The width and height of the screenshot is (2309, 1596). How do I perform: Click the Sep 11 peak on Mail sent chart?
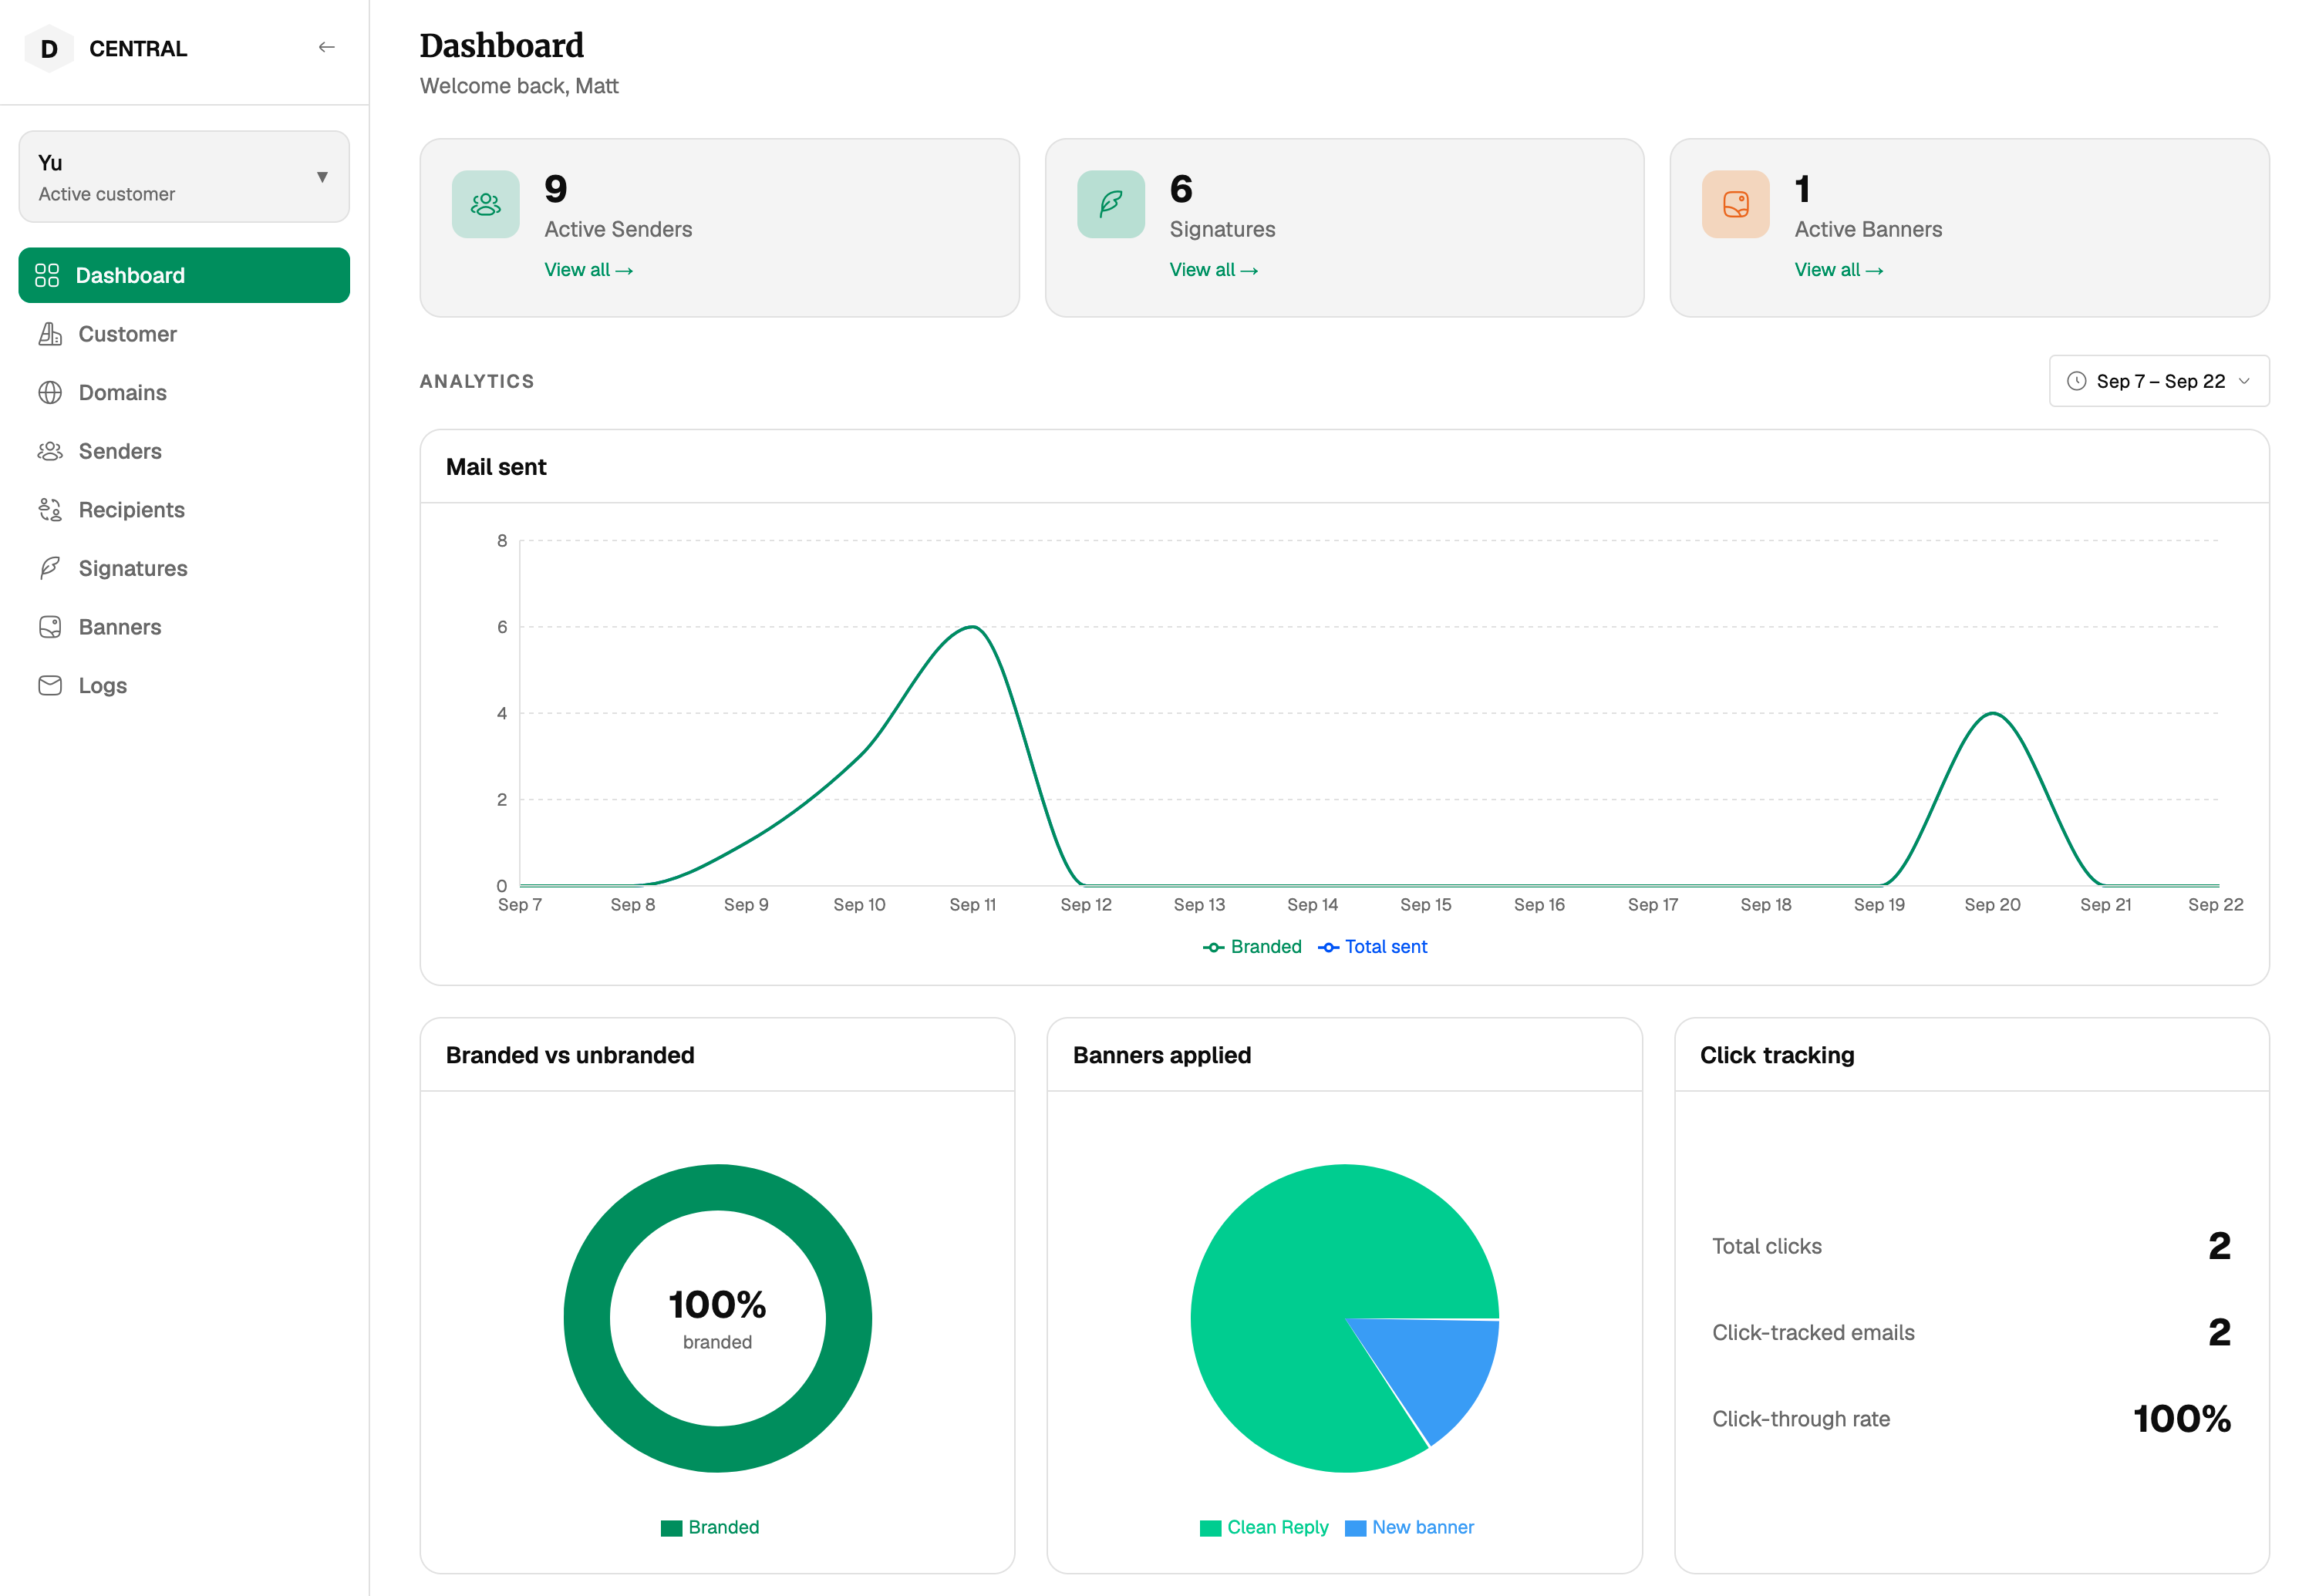coord(973,627)
